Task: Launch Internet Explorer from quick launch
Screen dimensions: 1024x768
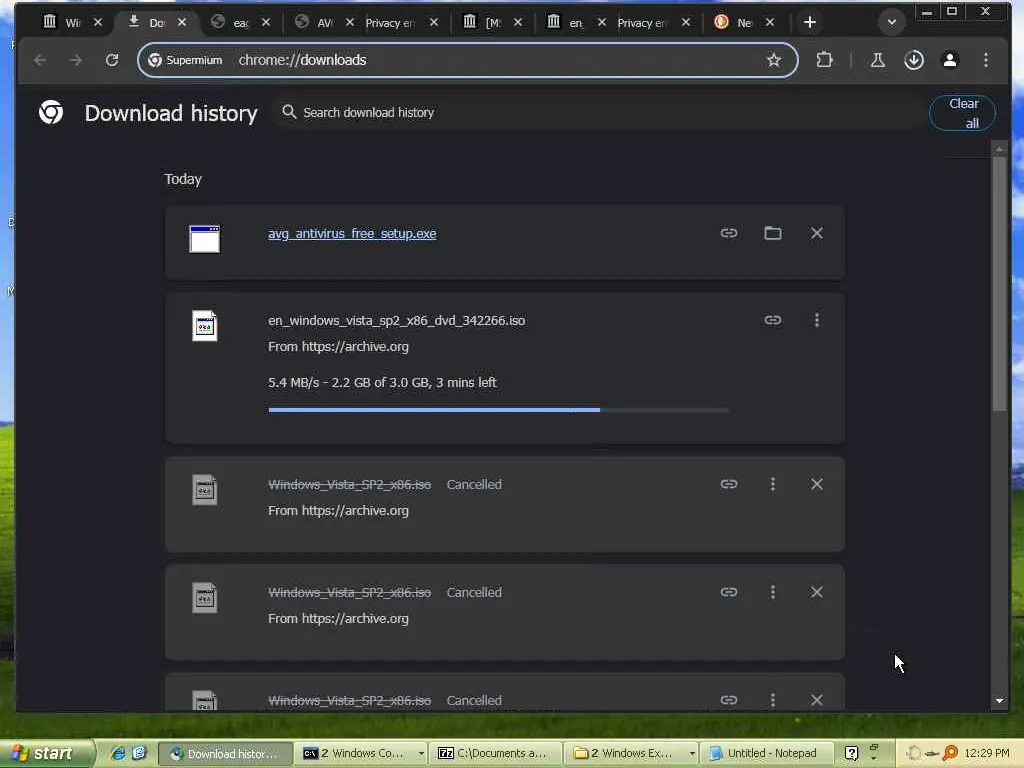Action: pyautogui.click(x=118, y=753)
